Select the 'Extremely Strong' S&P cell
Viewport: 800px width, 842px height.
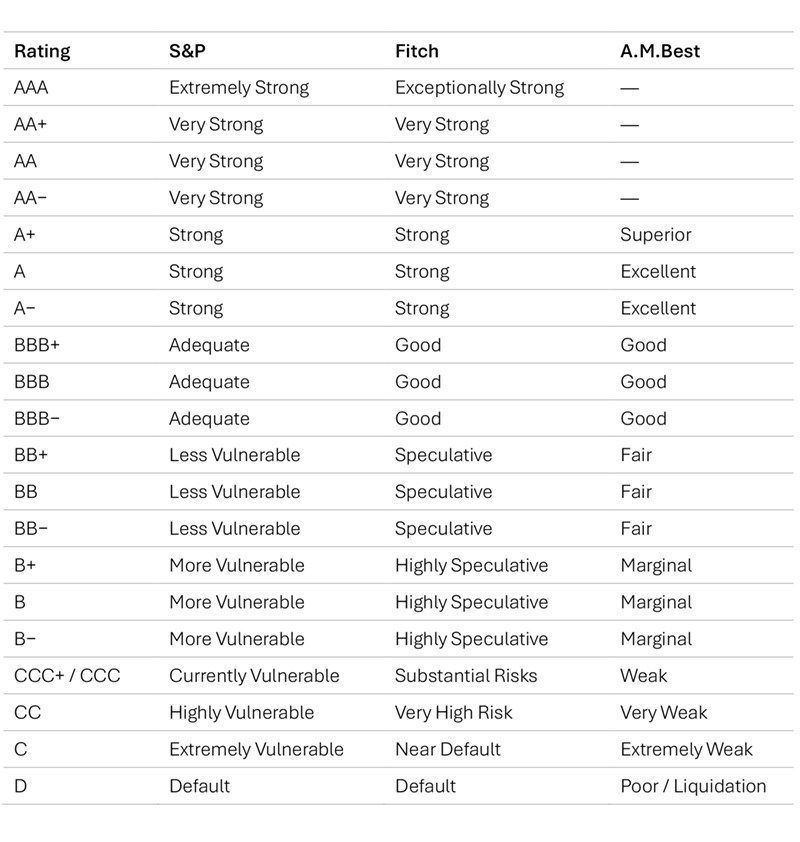pos(239,88)
